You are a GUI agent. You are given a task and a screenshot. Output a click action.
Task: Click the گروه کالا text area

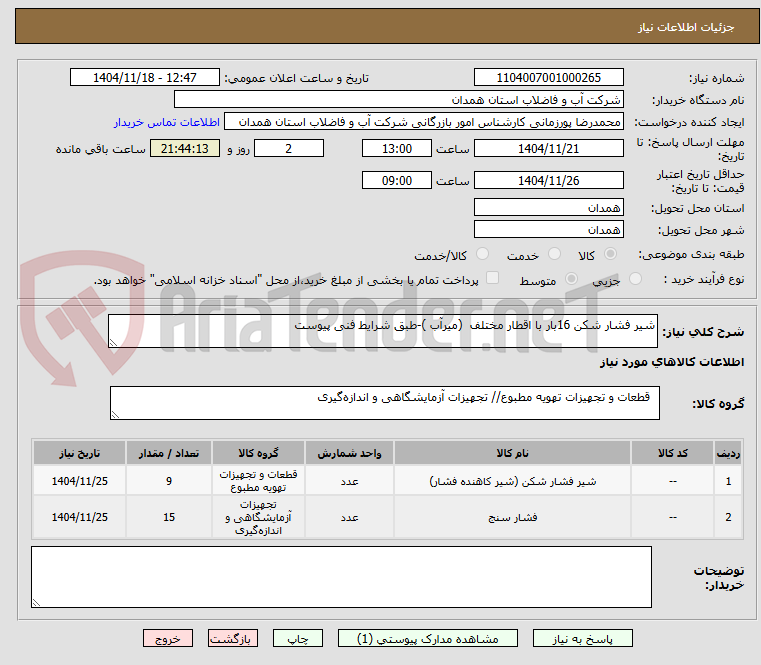(x=384, y=403)
